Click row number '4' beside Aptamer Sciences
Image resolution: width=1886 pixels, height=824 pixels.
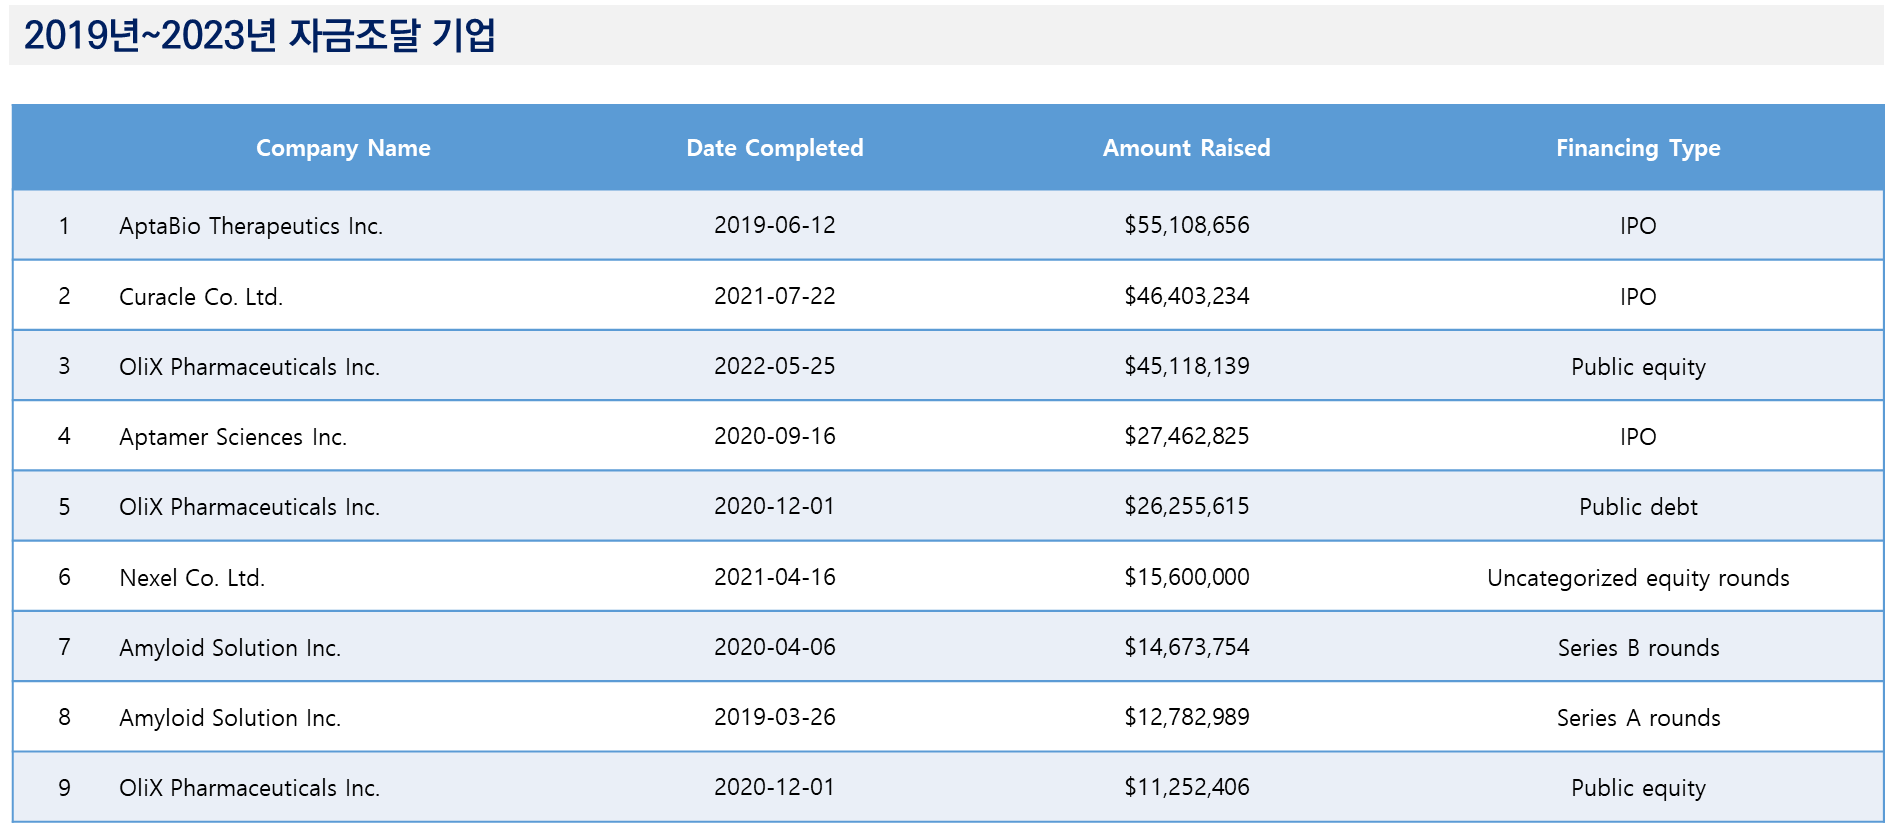tap(64, 436)
